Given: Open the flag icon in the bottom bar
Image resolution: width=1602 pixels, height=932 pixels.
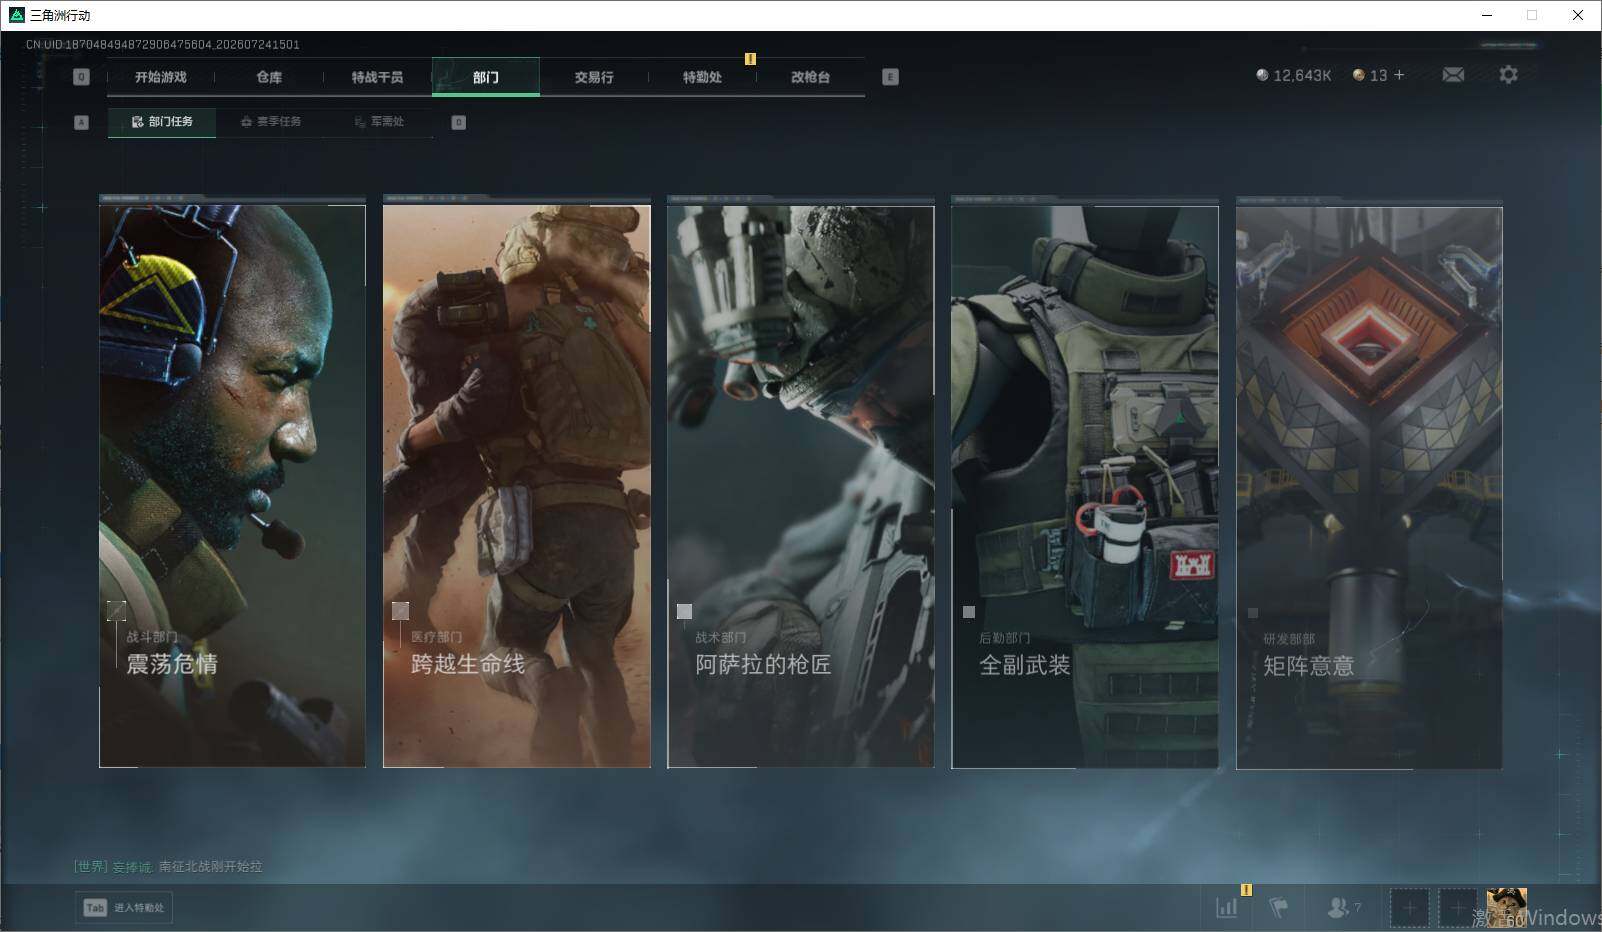Looking at the screenshot, I should click(x=1278, y=907).
